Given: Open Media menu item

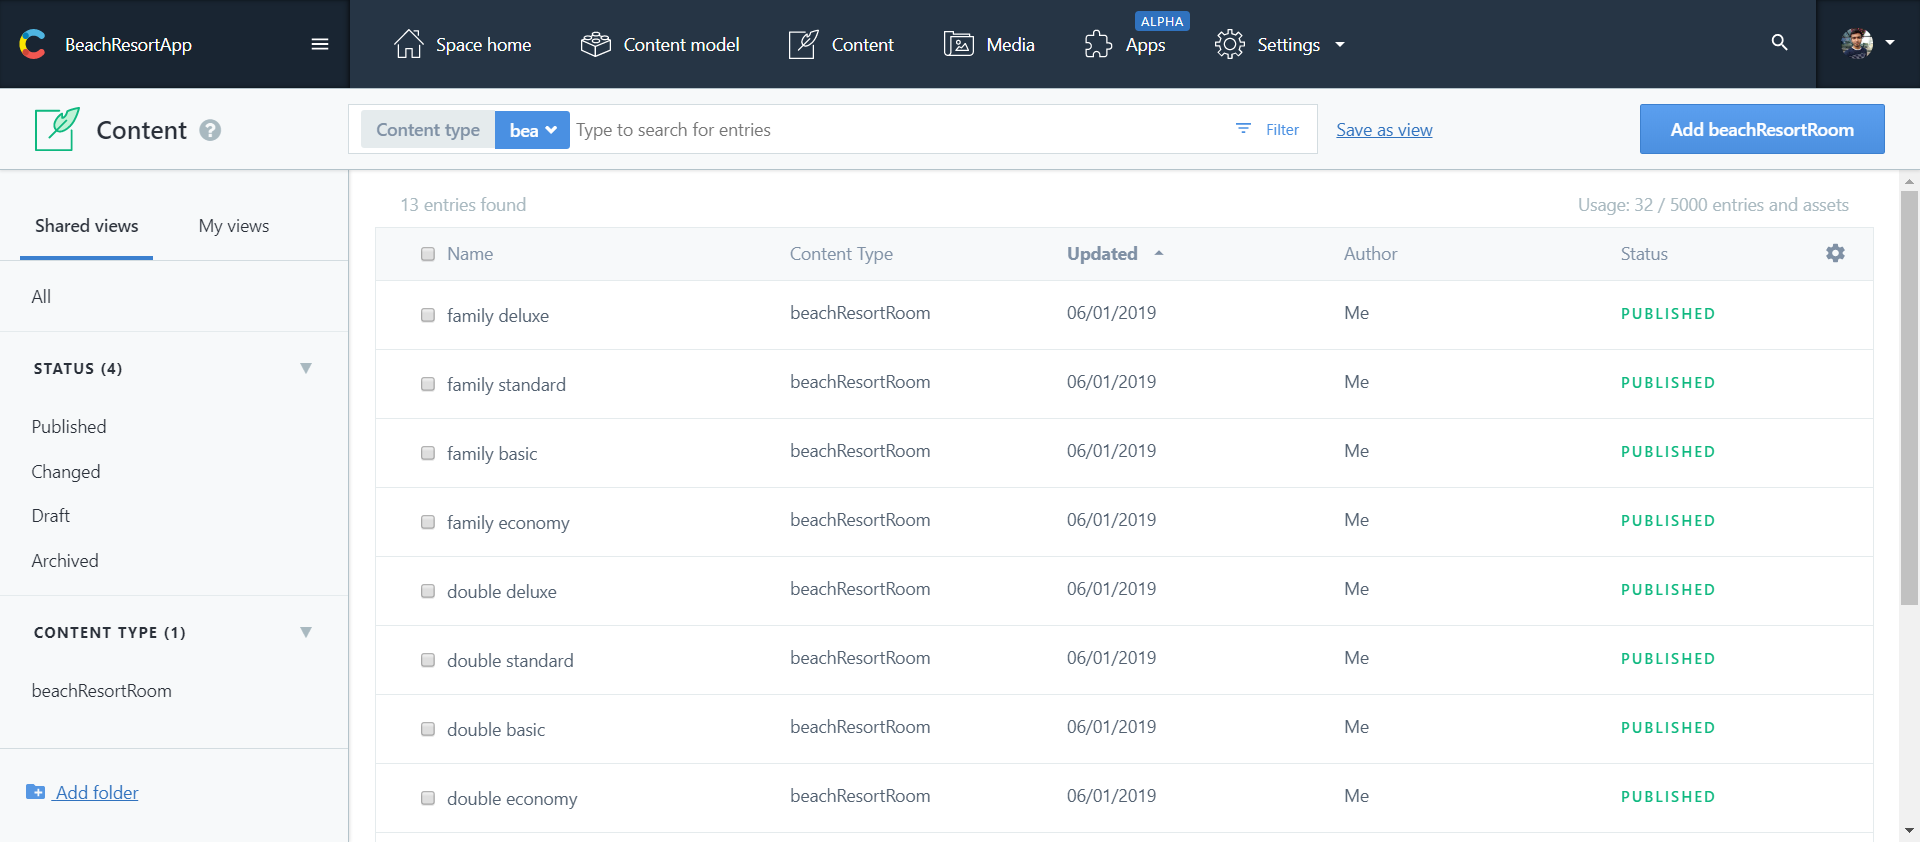Looking at the screenshot, I should pos(989,44).
